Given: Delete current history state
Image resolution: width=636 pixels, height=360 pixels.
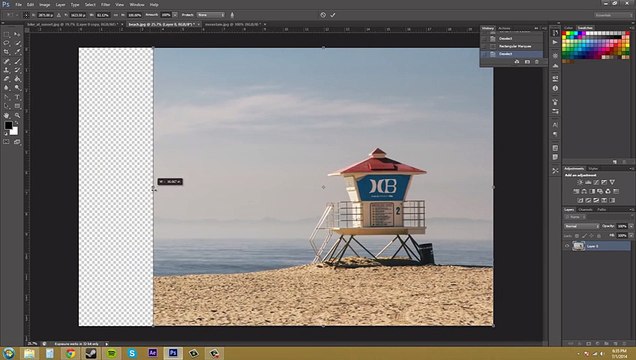Looking at the screenshot, I should (537, 62).
